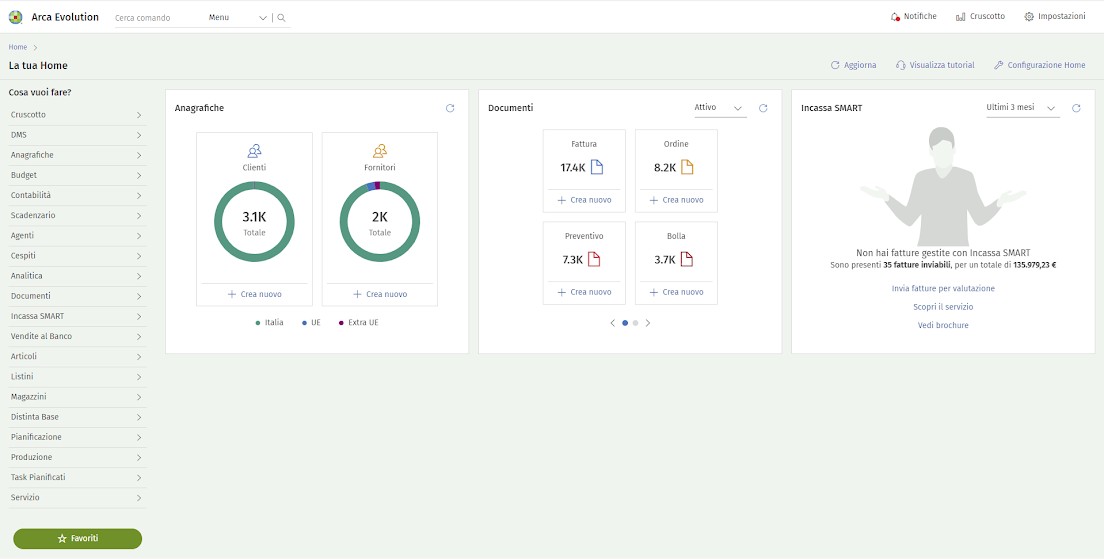
Task: Expand the Contabilità sidebar menu
Action: coord(76,195)
